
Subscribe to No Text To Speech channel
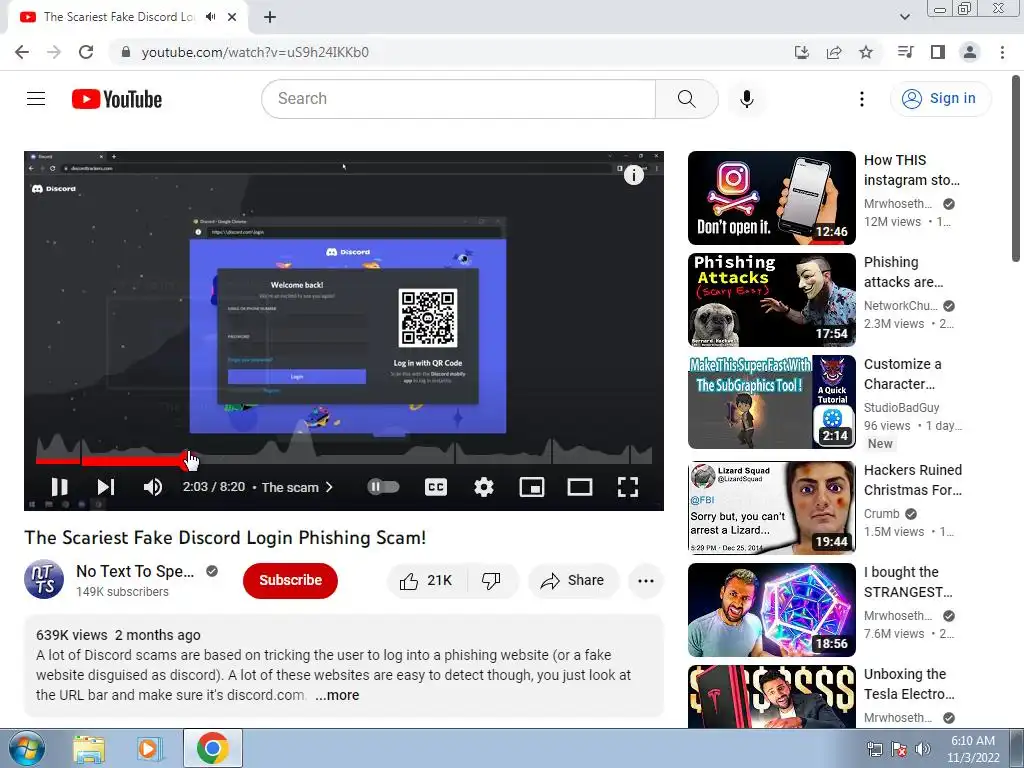coord(290,580)
